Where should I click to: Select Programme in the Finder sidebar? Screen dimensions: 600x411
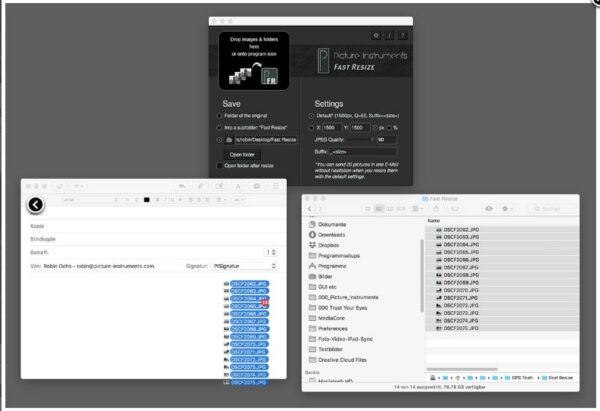pyautogui.click(x=332, y=266)
